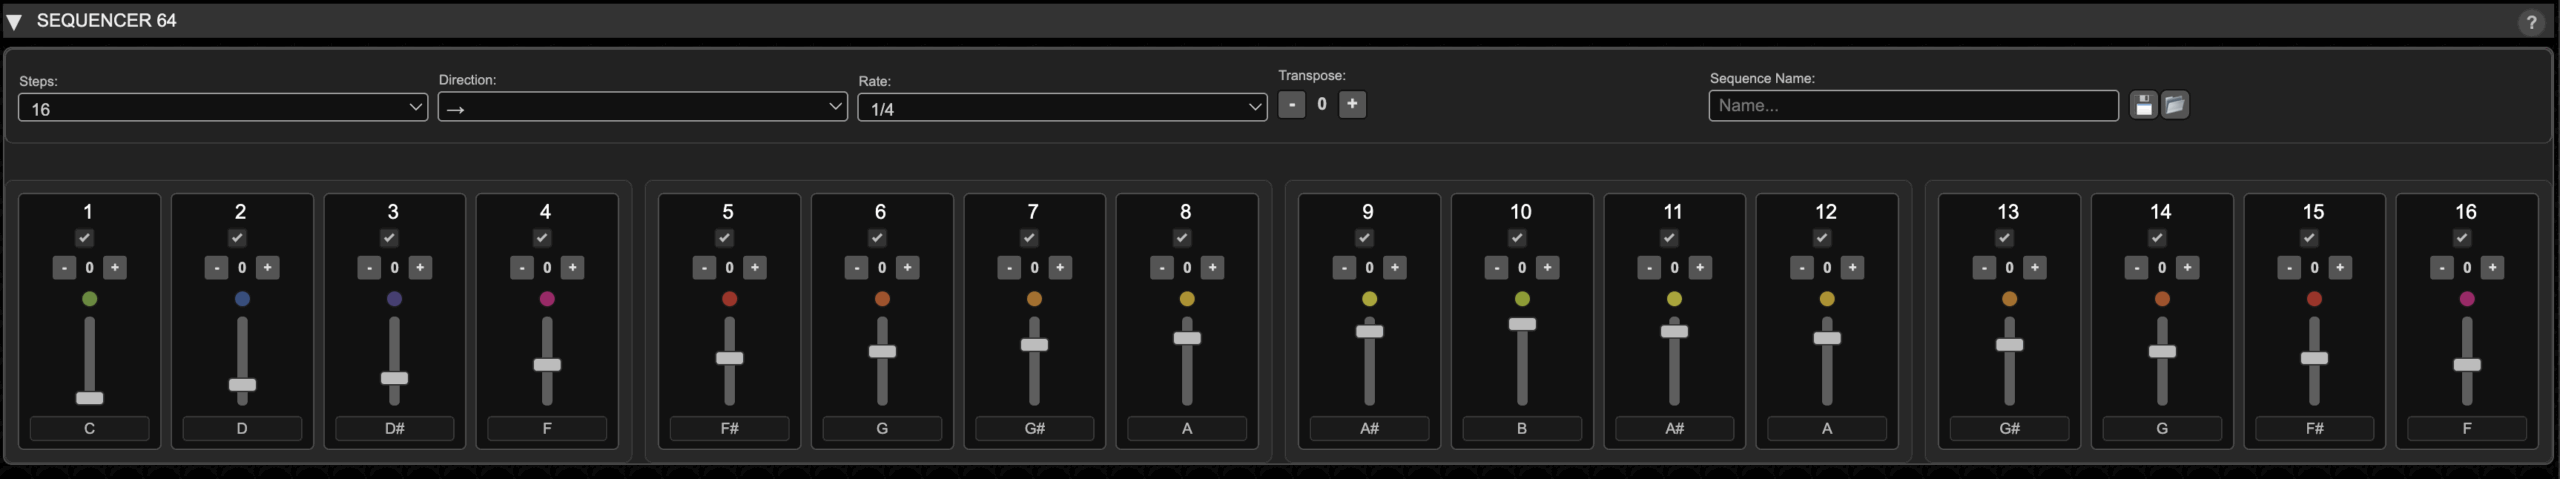Decrease global Transpose with minus button
Viewport: 2560px width, 479px height.
tap(1292, 104)
